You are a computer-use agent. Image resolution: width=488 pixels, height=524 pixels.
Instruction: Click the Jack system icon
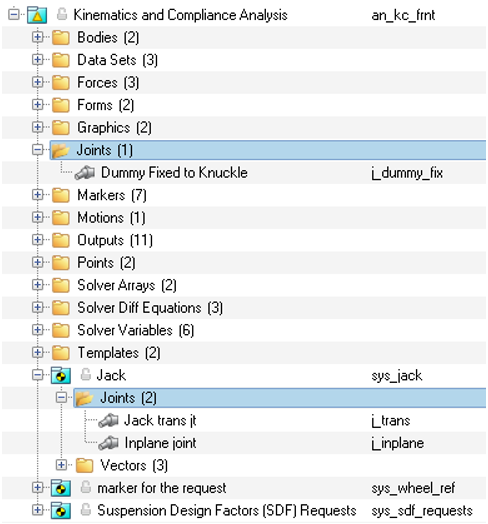coord(60,375)
